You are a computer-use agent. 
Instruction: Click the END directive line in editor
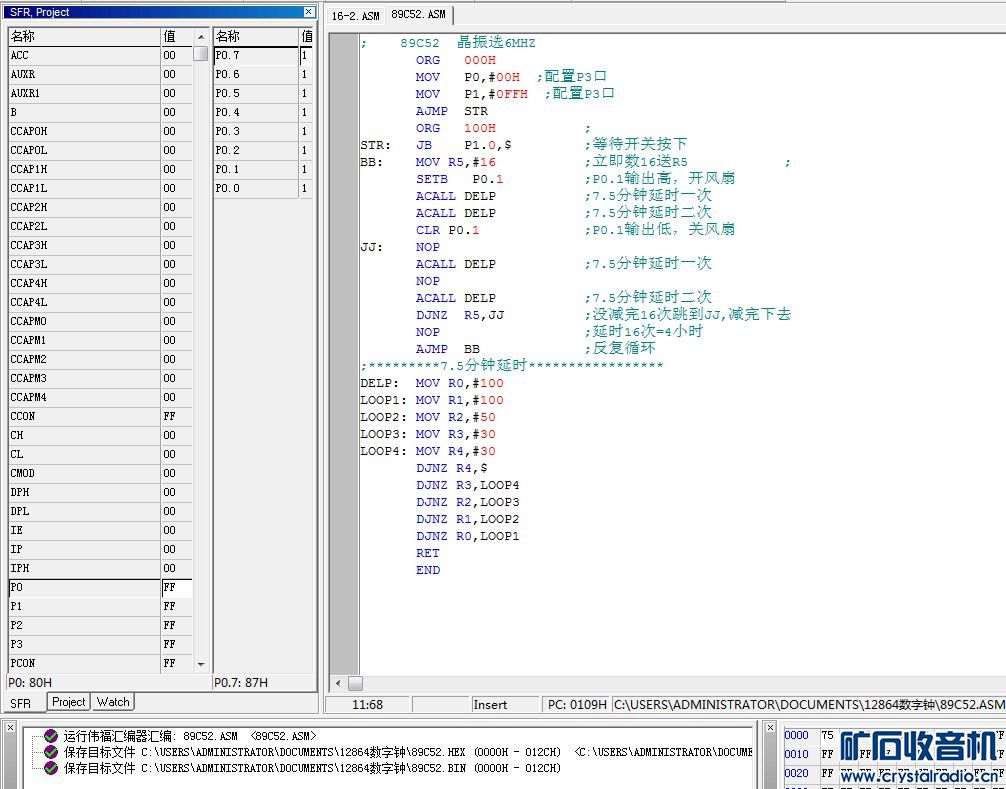point(428,570)
